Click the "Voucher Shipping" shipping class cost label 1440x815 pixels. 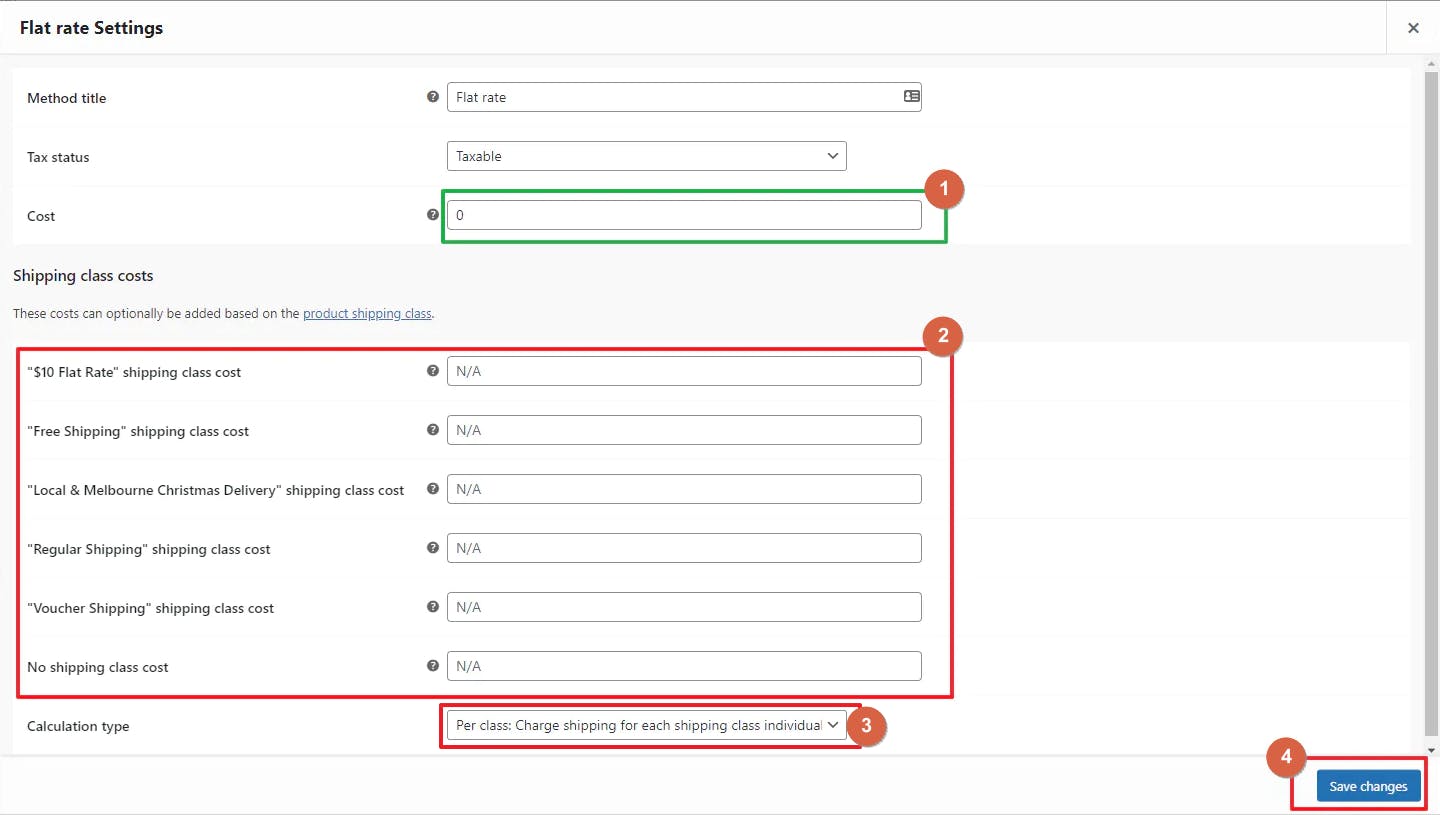click(x=150, y=608)
